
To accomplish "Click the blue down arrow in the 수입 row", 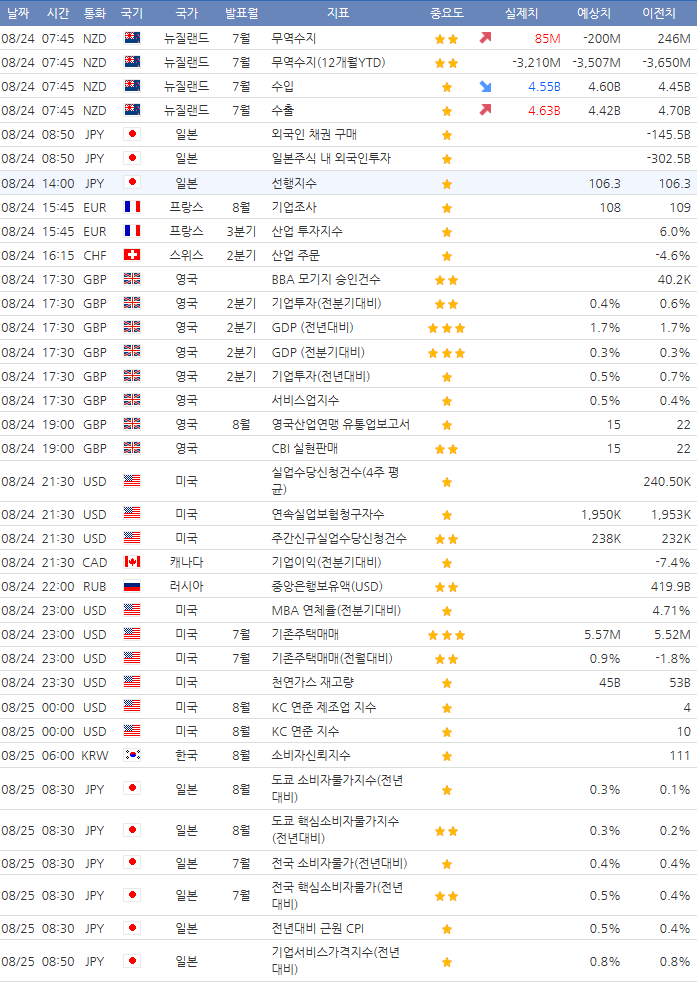I will [485, 86].
